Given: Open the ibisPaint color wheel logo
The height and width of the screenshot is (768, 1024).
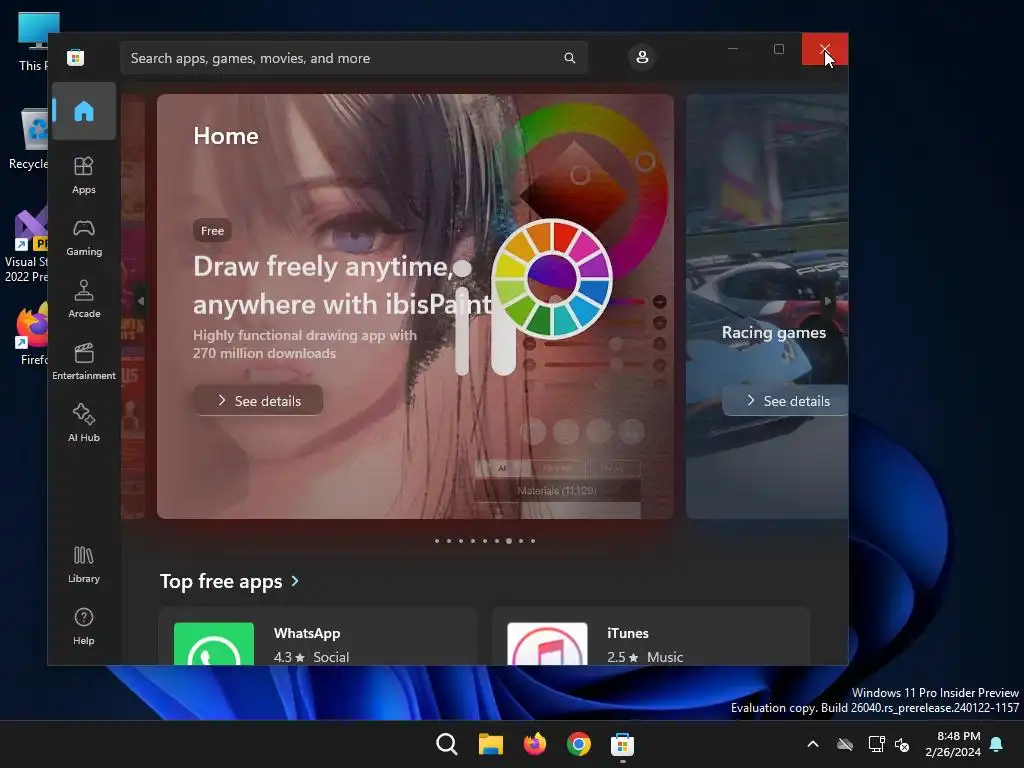Looking at the screenshot, I should pyautogui.click(x=552, y=278).
